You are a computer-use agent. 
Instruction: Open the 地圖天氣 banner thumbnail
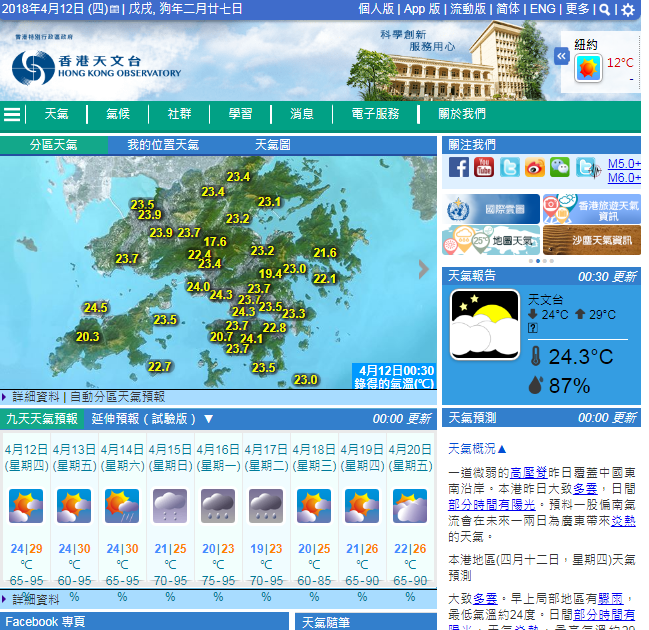[x=491, y=240]
